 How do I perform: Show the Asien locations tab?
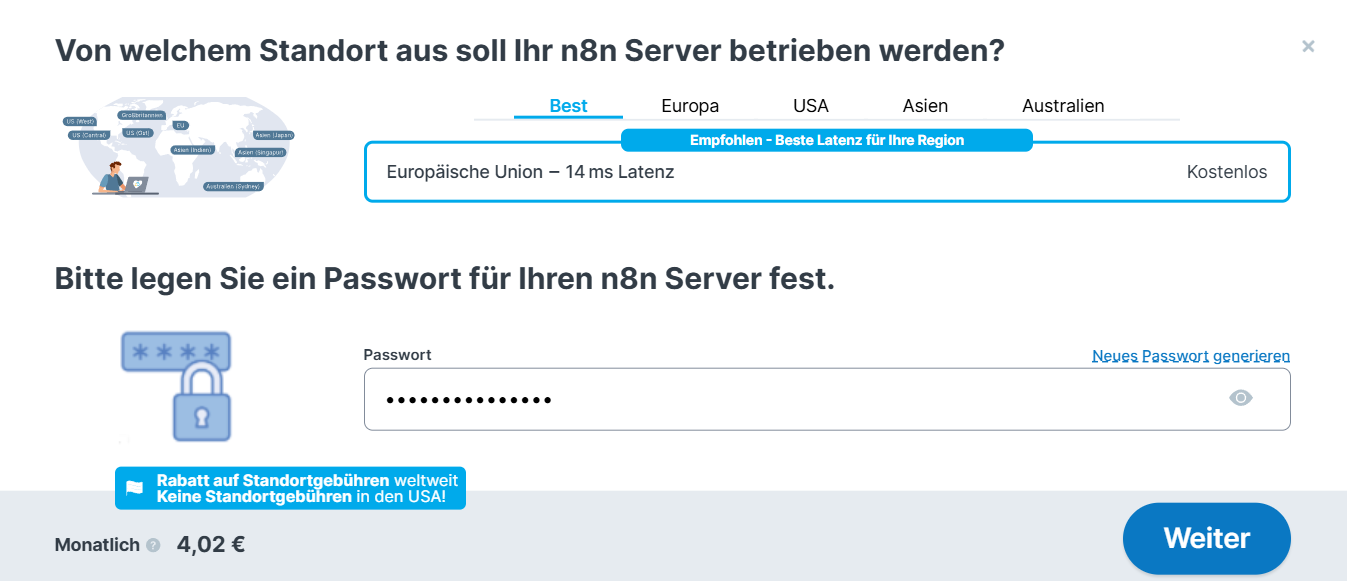coord(925,106)
